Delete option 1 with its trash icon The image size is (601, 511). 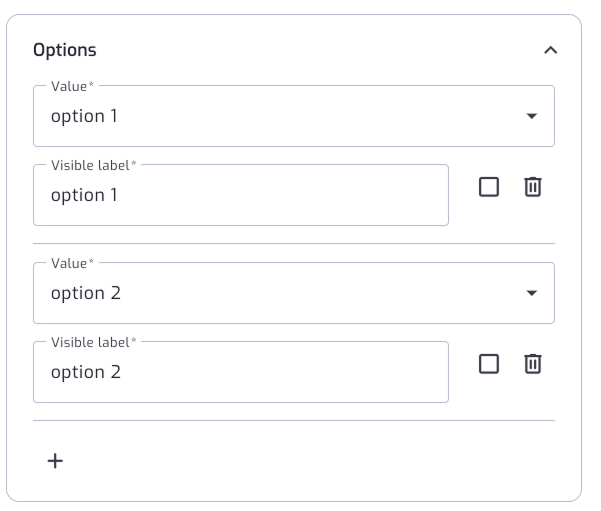tap(533, 187)
